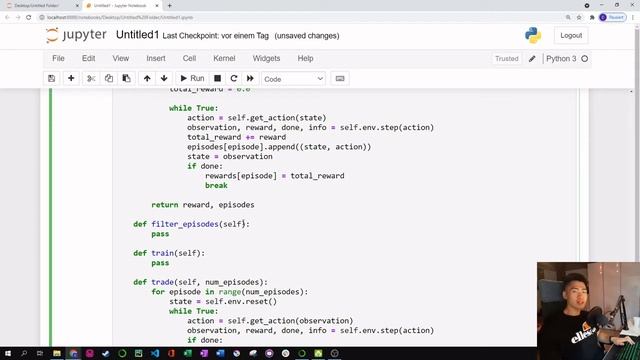Open the command palette keyboard icon
This screenshot has width=640, height=360.
coord(340,78)
